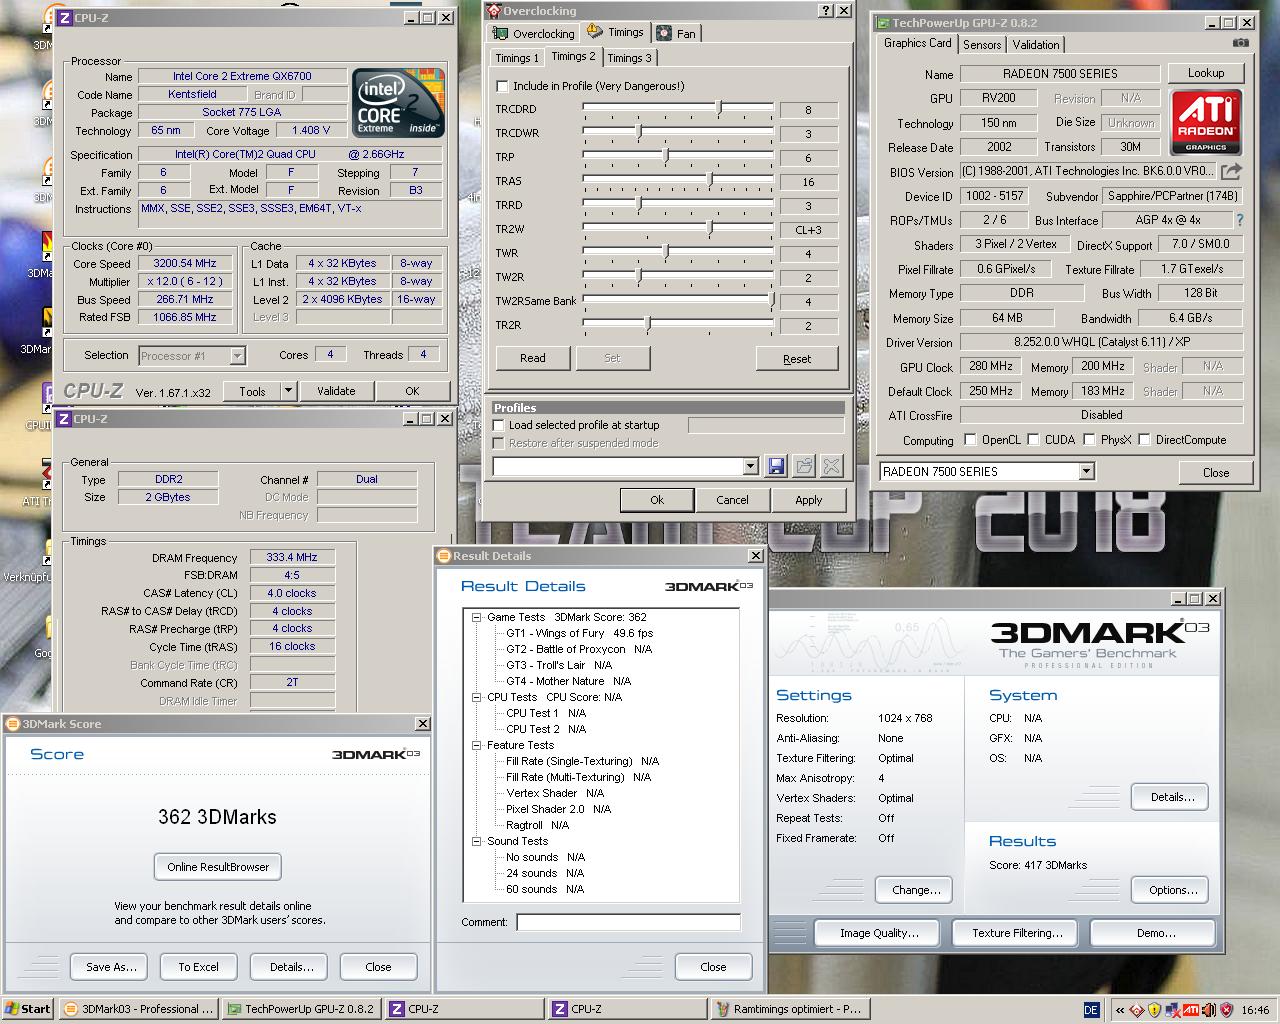This screenshot has width=1280, height=1024.
Task: Collapse the Game Tests tree node
Action: [x=477, y=617]
